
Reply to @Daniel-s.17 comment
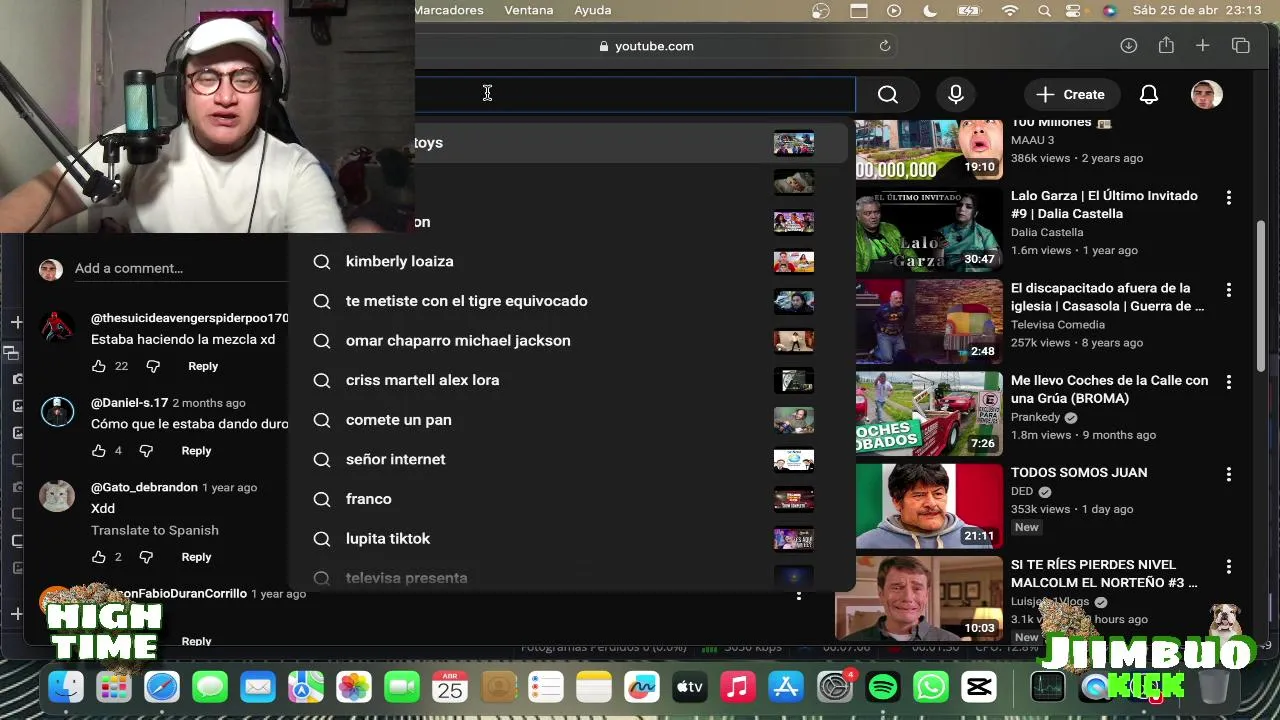click(x=196, y=451)
